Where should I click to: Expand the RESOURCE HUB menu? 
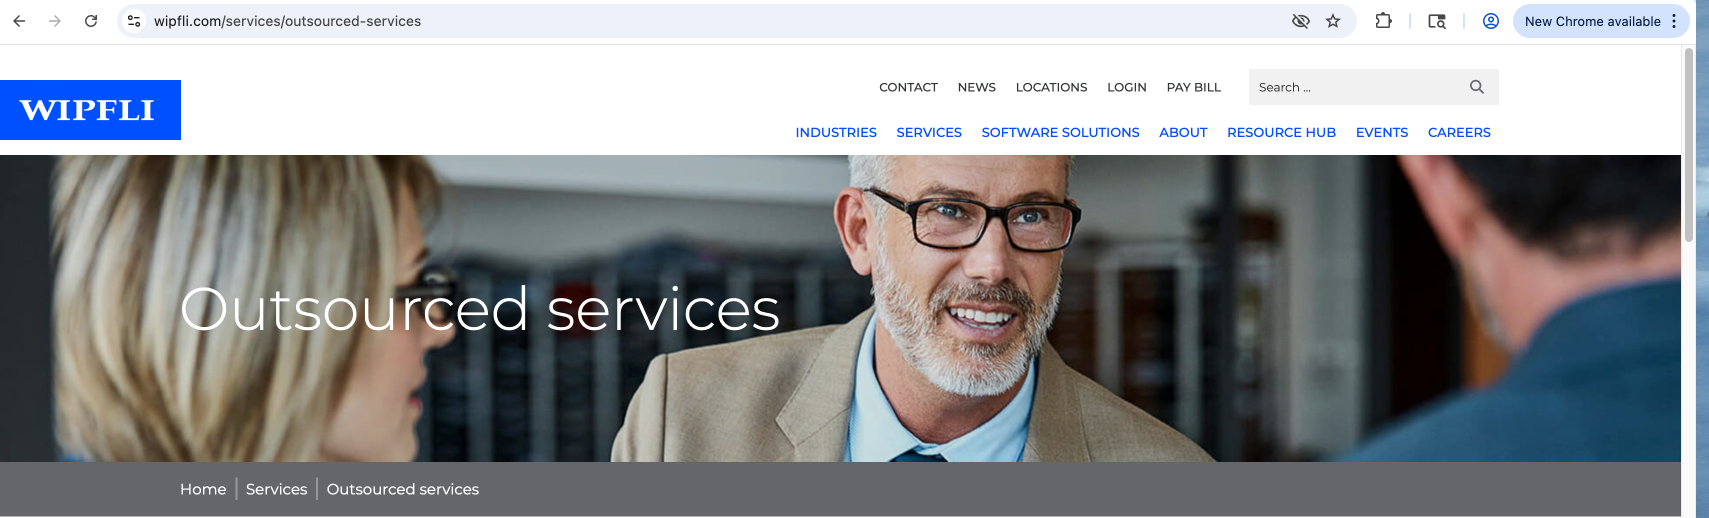[1281, 132]
